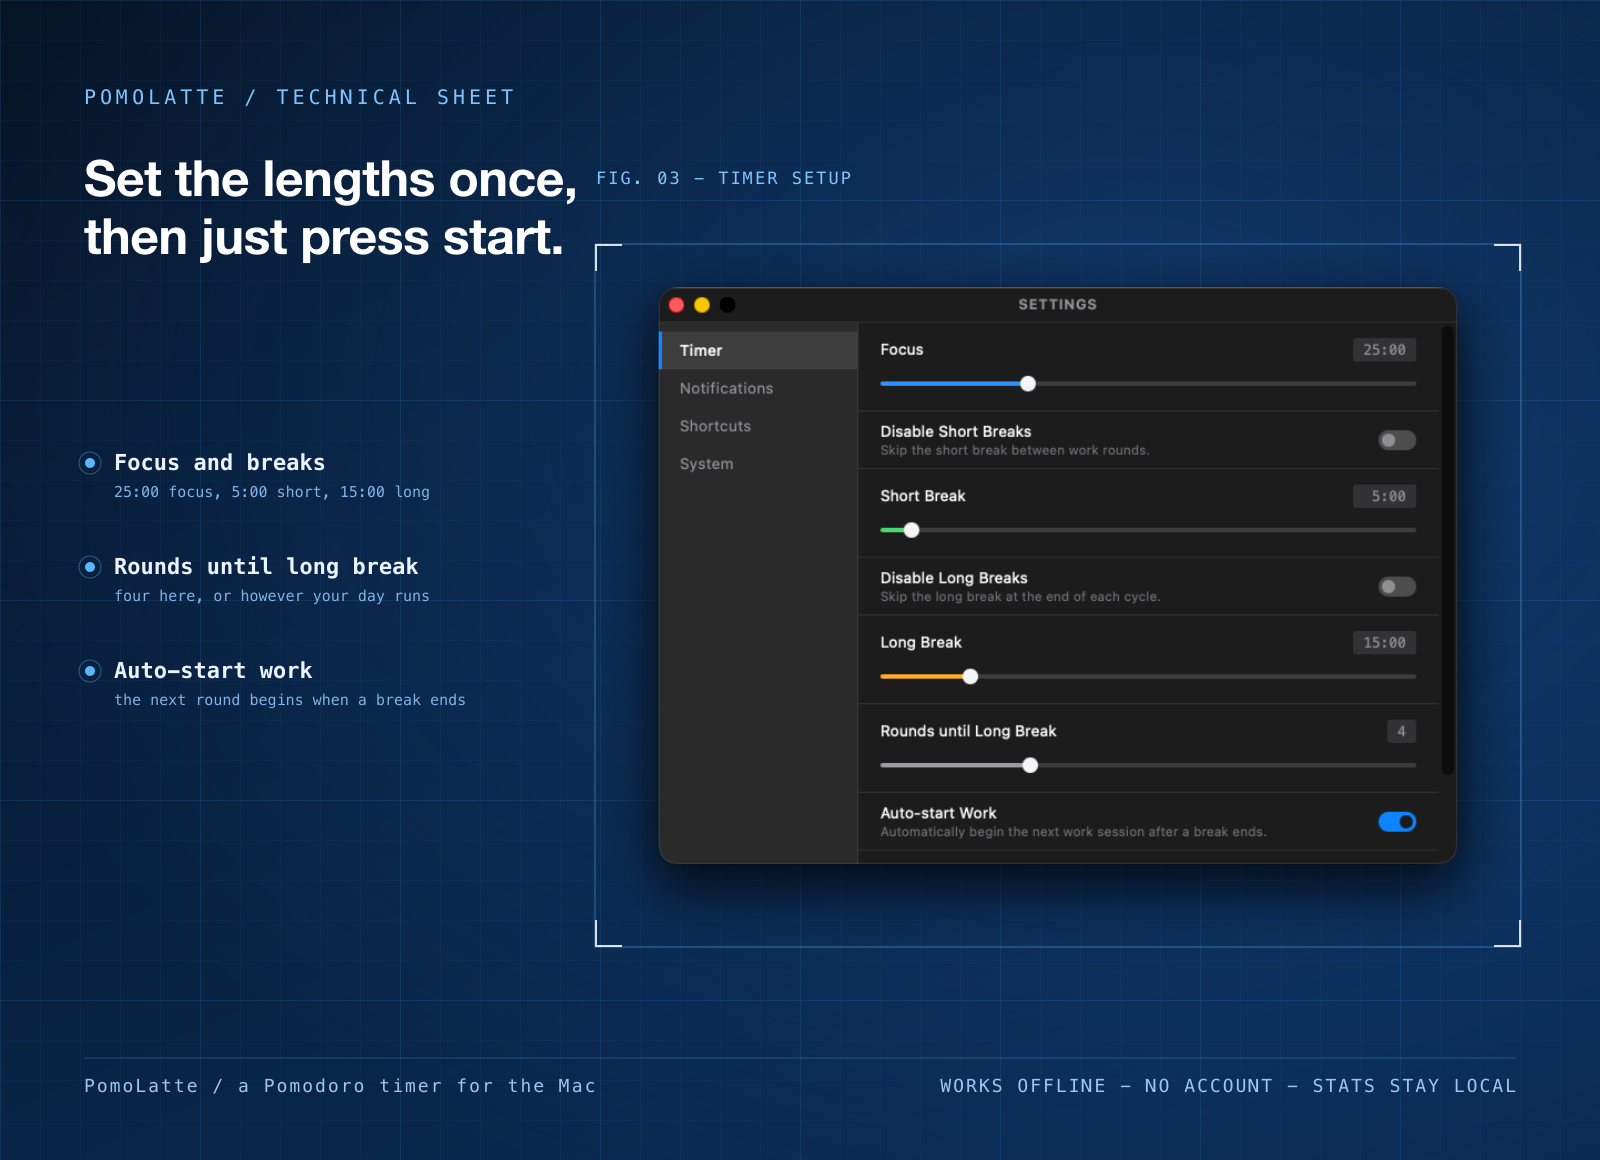The width and height of the screenshot is (1600, 1160).
Task: Click the bullet icon beside Rounds until long break
Action: pyautogui.click(x=90, y=567)
